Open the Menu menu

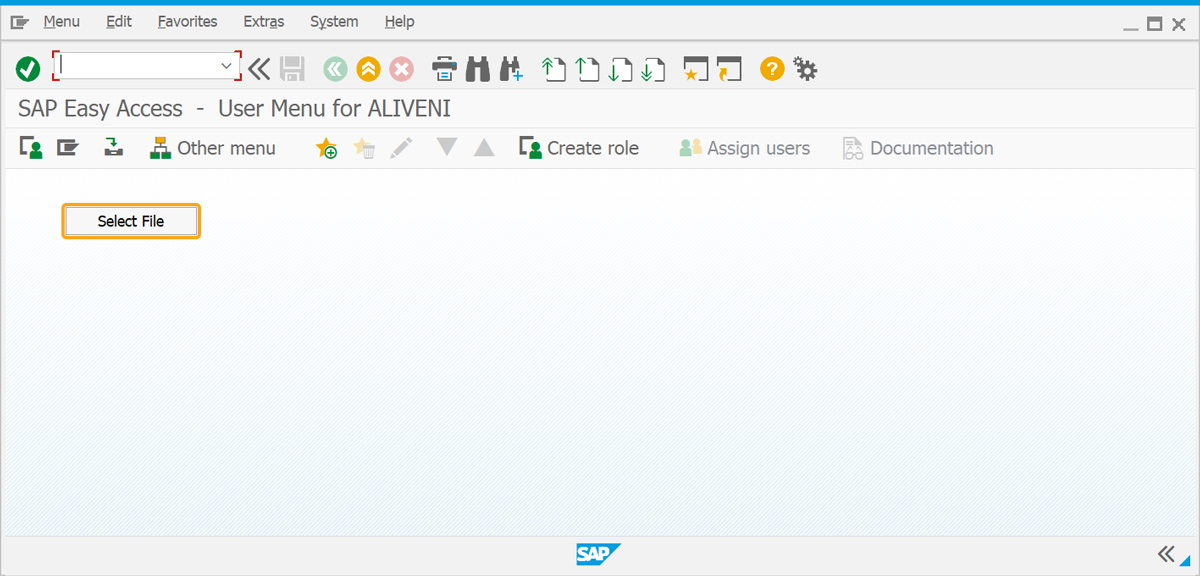click(x=62, y=21)
